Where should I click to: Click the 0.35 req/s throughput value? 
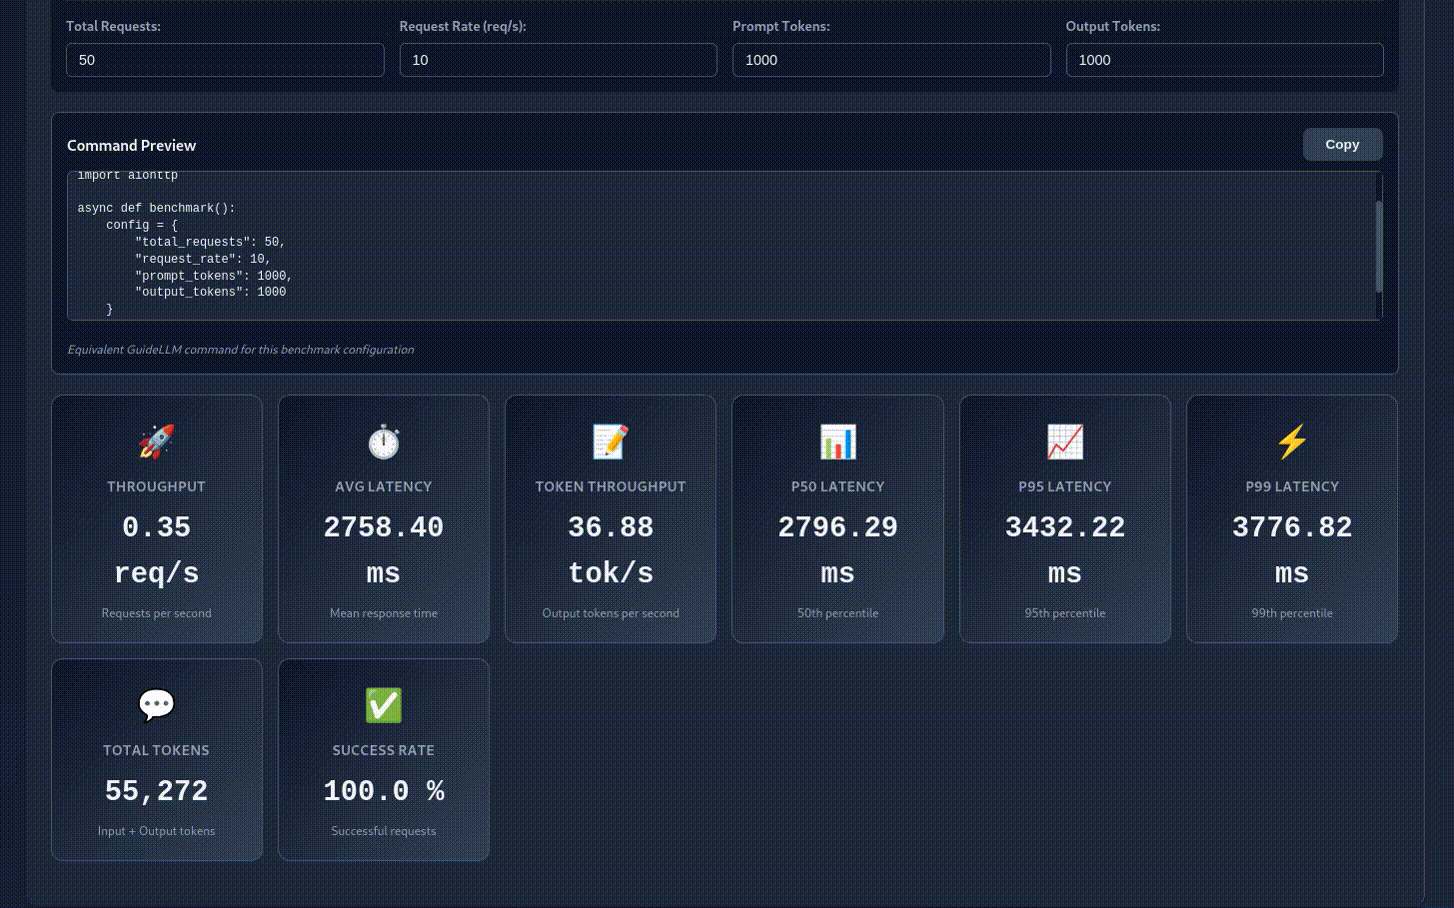(156, 550)
